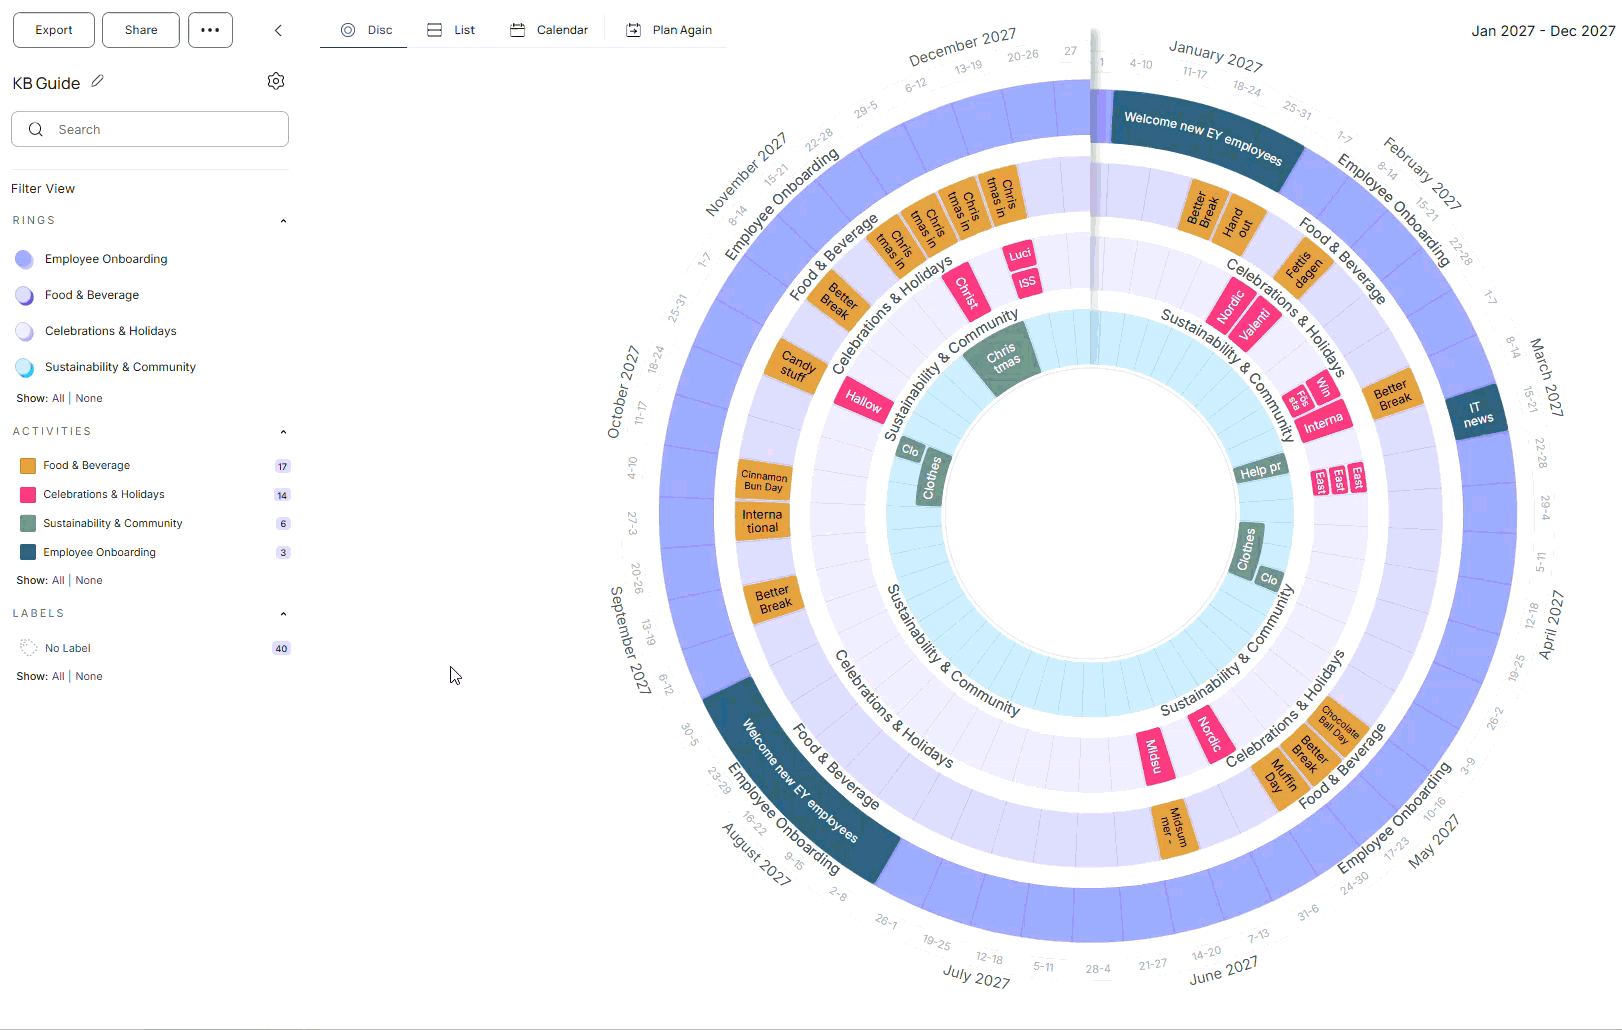Click the Jan 2027 - Dec 2027 date range
1622x1030 pixels.
pyautogui.click(x=1543, y=31)
